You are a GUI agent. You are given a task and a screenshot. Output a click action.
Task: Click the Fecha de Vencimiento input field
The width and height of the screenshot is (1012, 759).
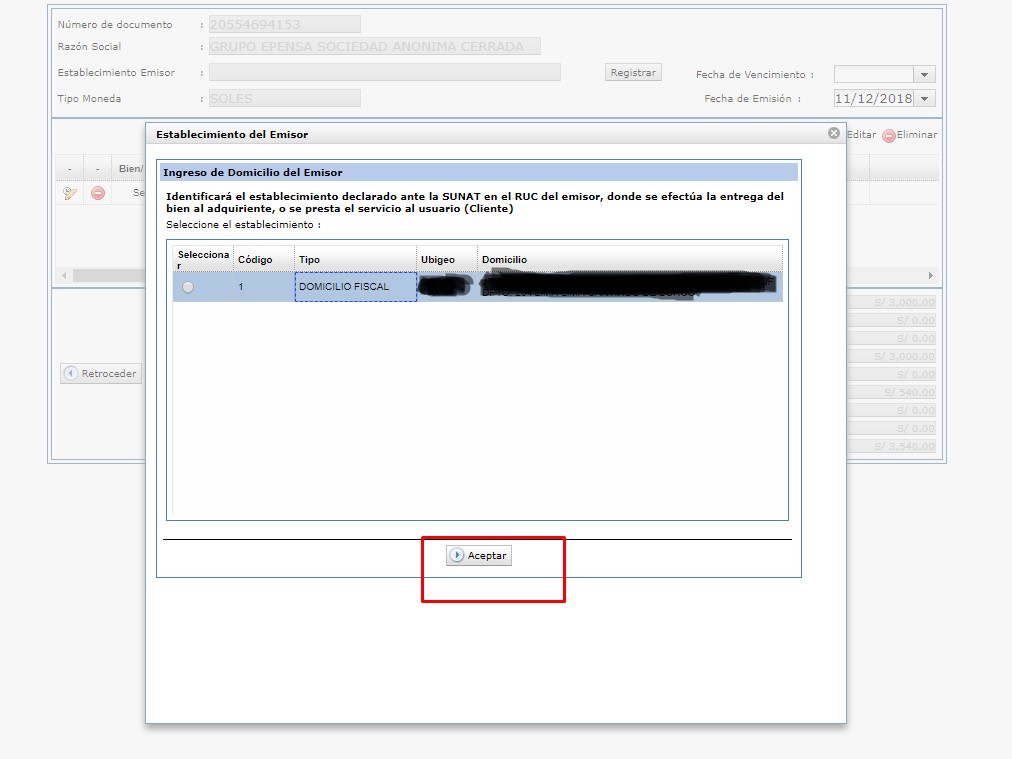tap(873, 75)
